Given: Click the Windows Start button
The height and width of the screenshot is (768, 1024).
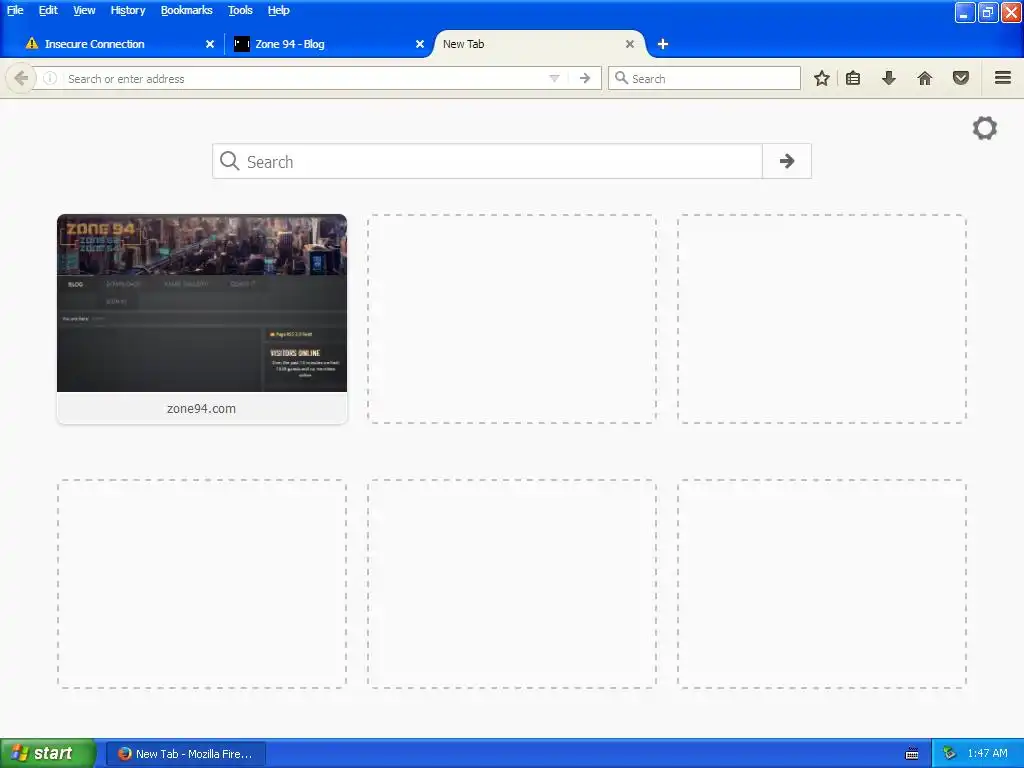Looking at the screenshot, I should pos(47,754).
